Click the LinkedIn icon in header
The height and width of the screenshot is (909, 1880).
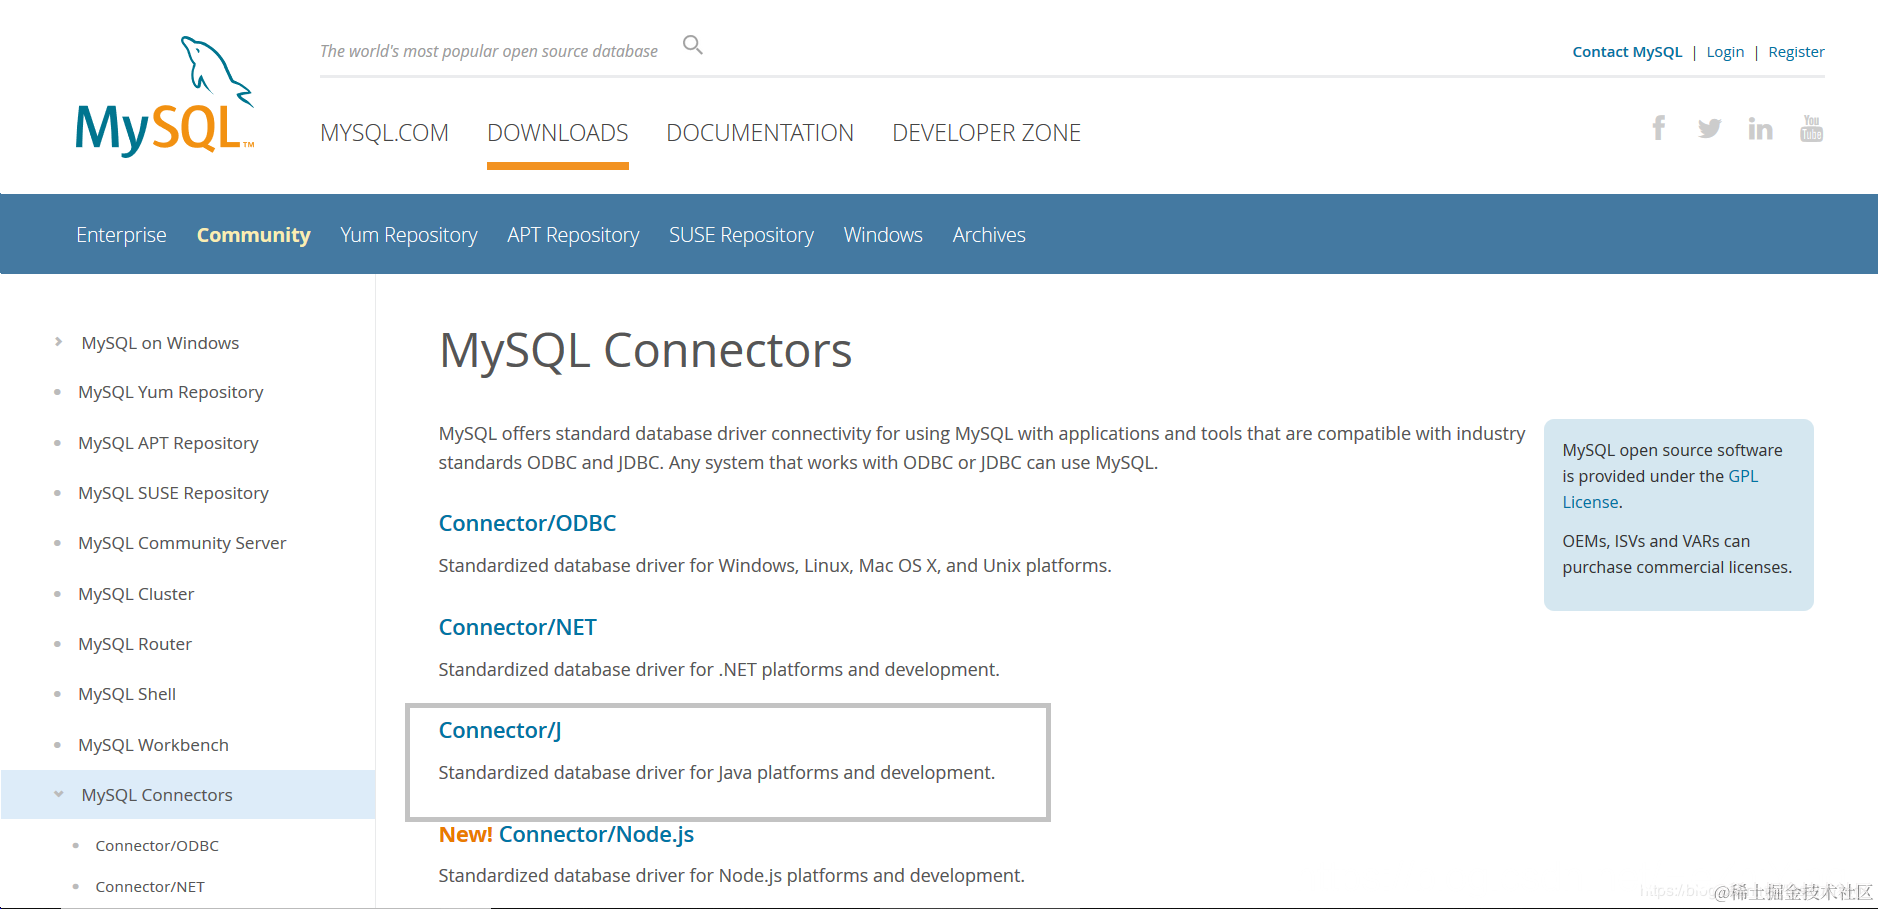(1760, 129)
